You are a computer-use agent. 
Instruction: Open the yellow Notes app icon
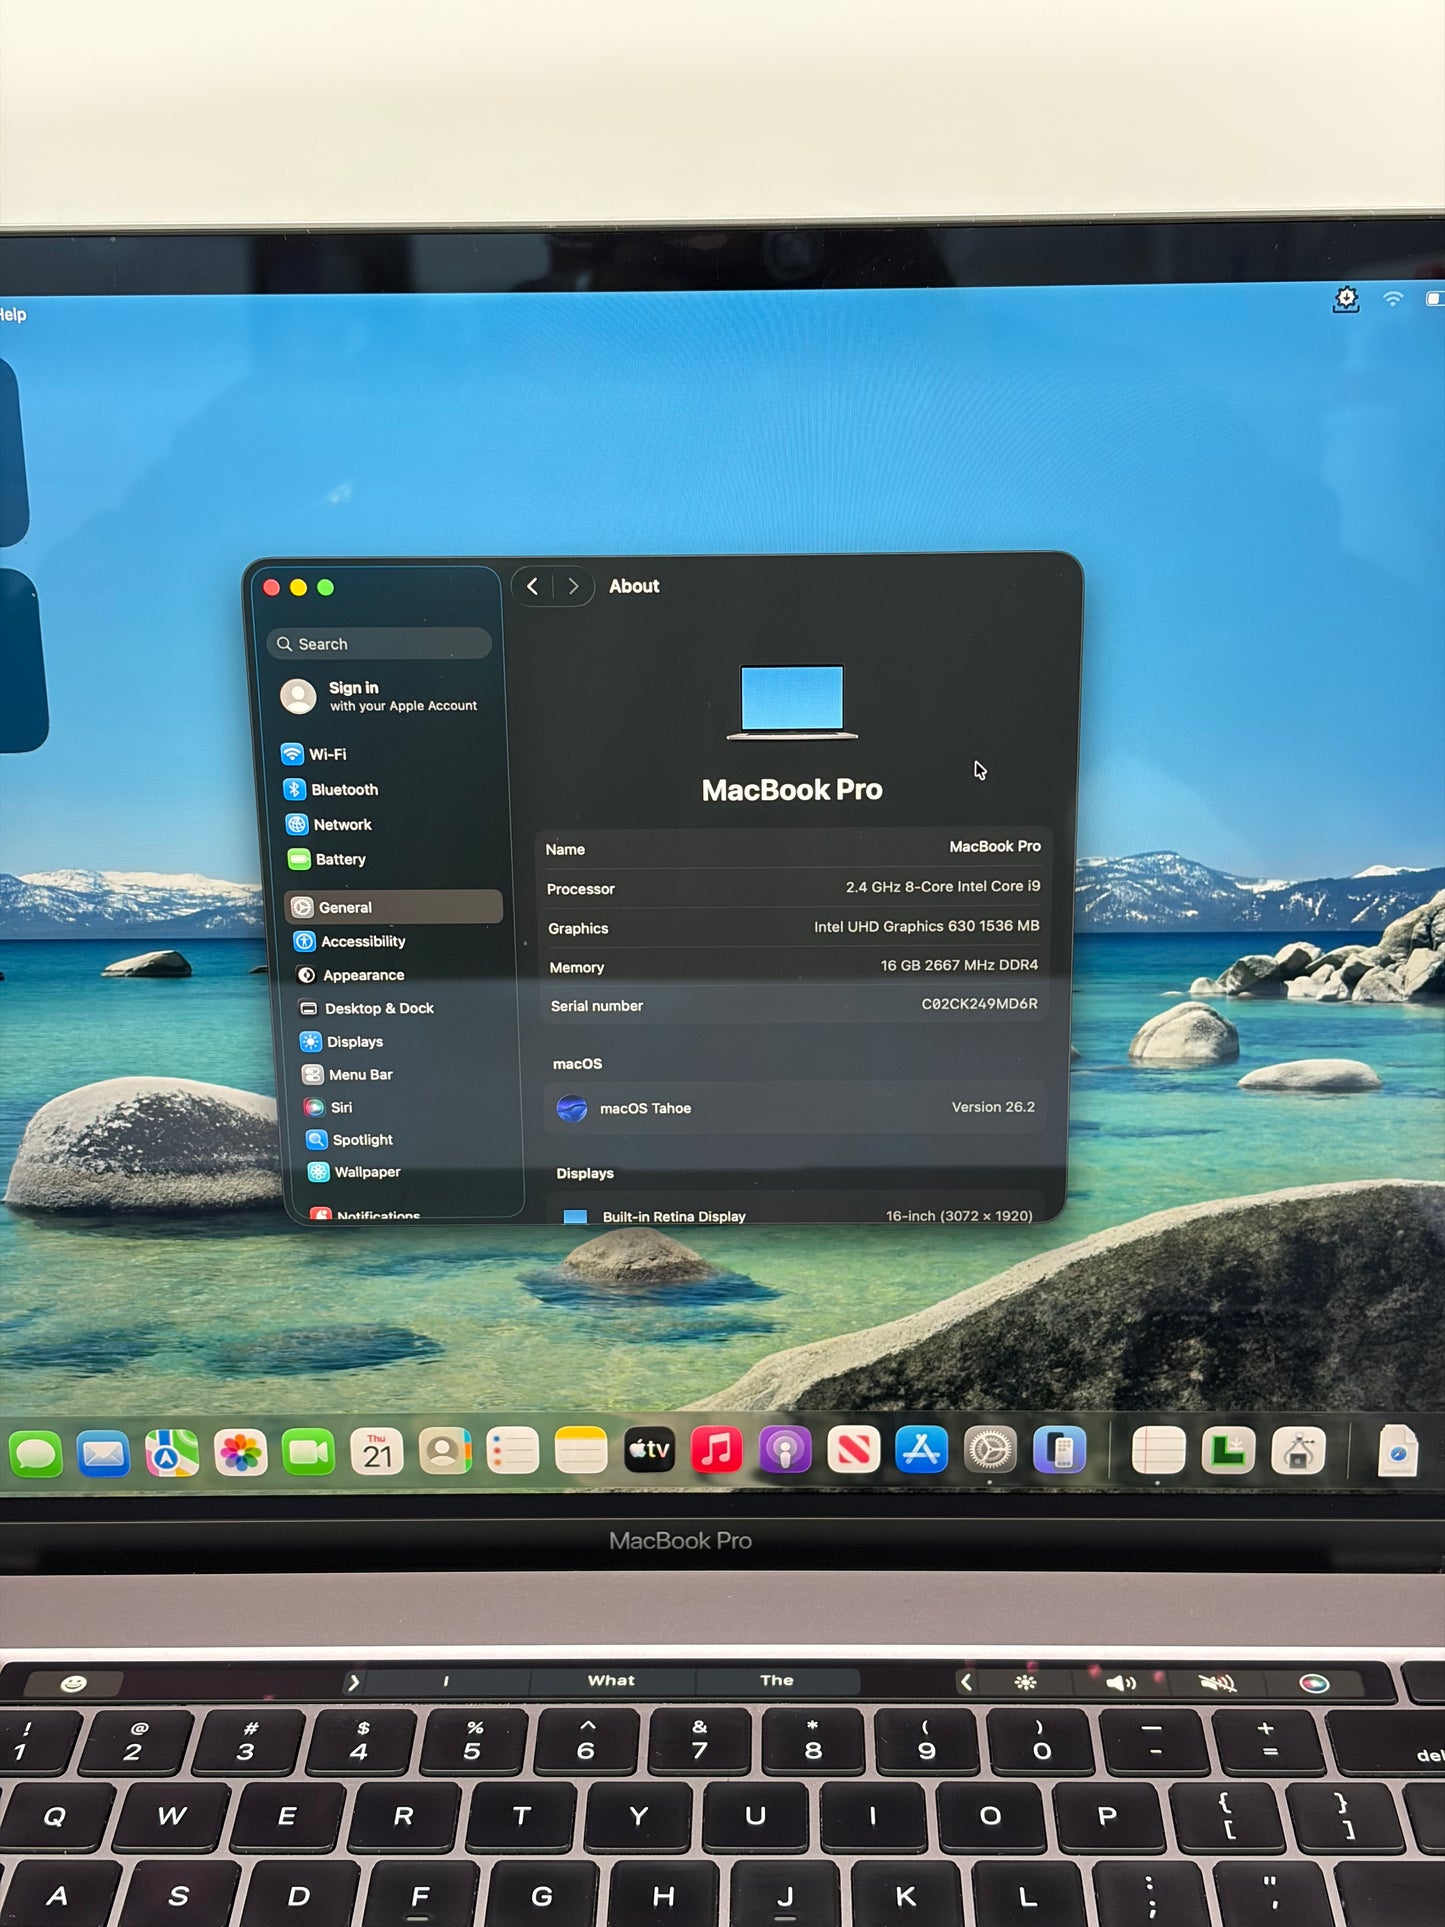(x=581, y=1451)
